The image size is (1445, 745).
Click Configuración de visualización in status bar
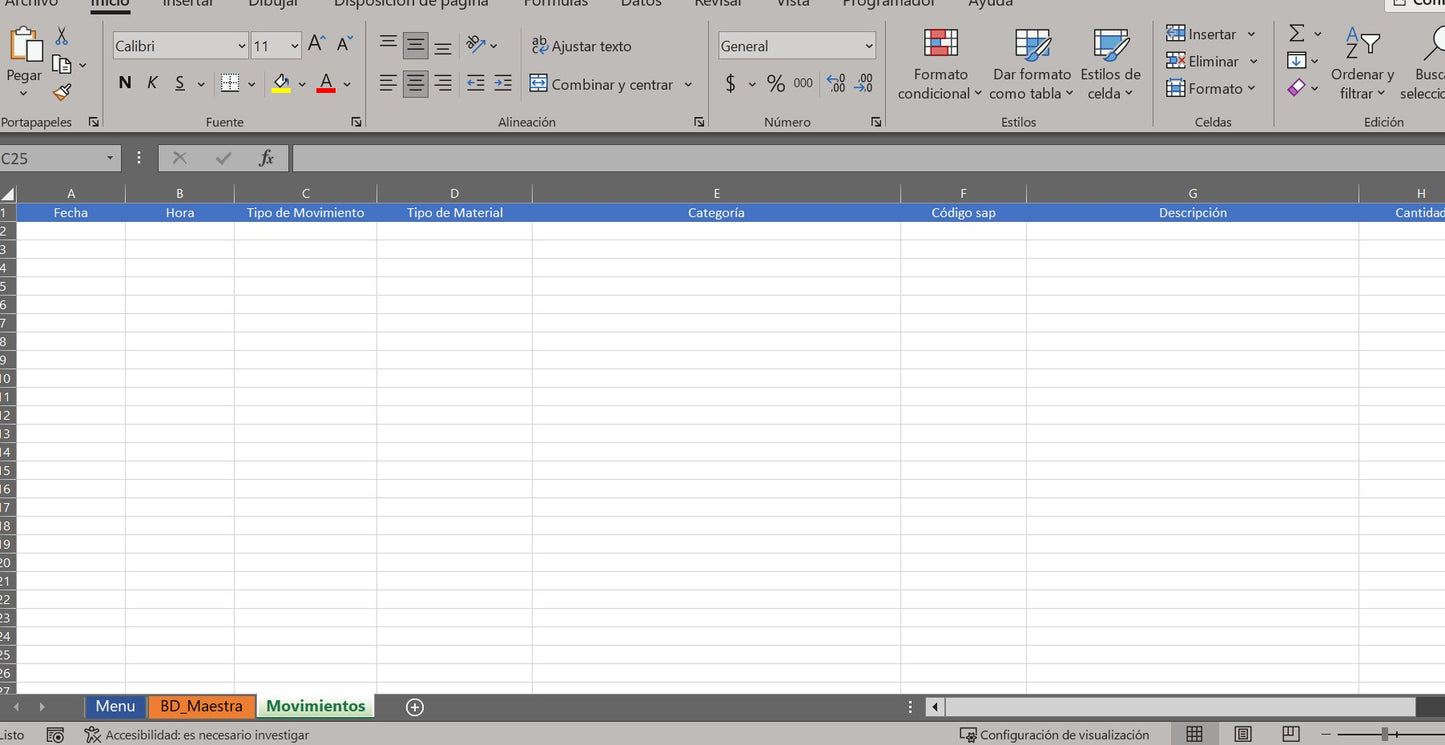pos(1055,735)
